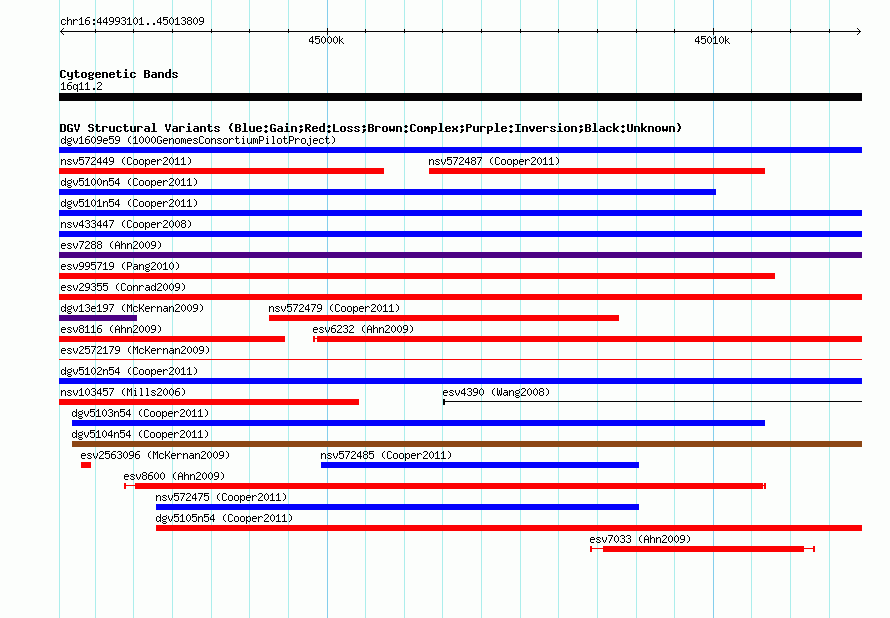Select the thin black line of esv4390

coord(653,402)
